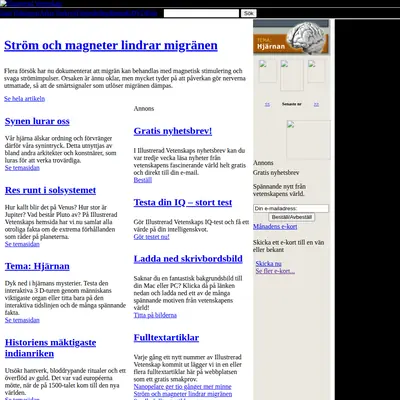The image size is (400, 400).
Task: Open Se temasidan under Tema: Hjärnan
Action: click(22, 320)
